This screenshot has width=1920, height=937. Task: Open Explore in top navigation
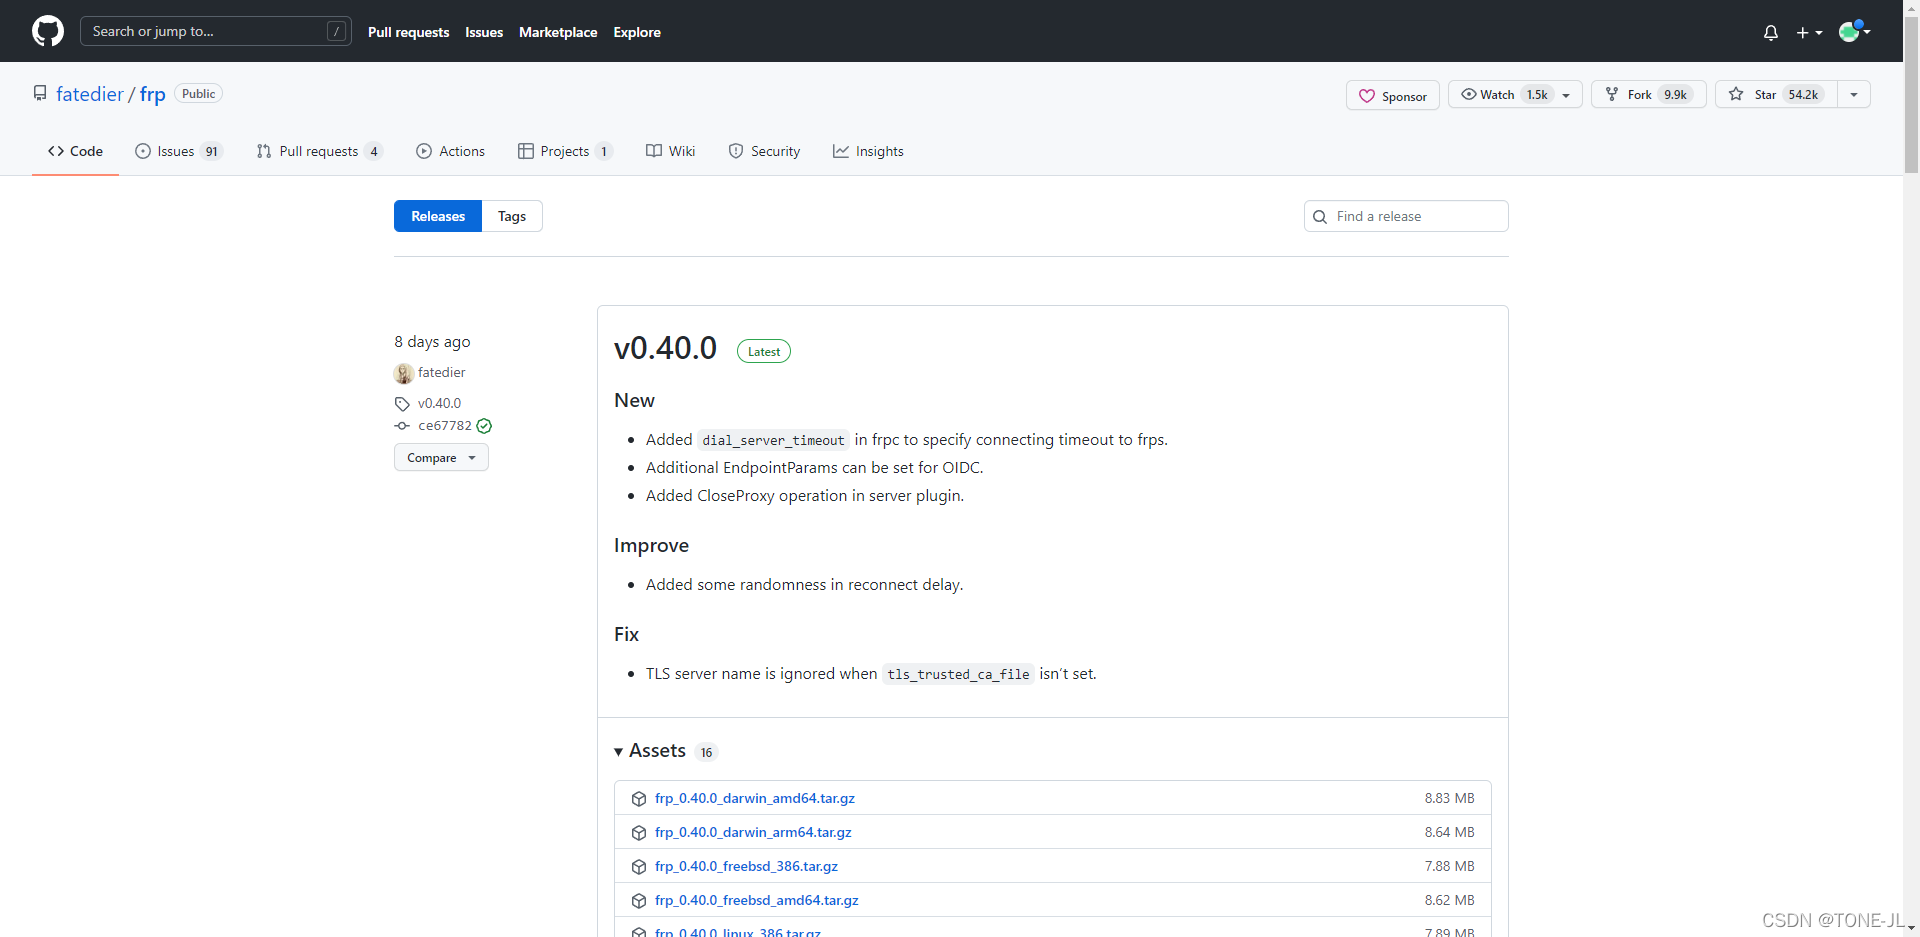637,32
